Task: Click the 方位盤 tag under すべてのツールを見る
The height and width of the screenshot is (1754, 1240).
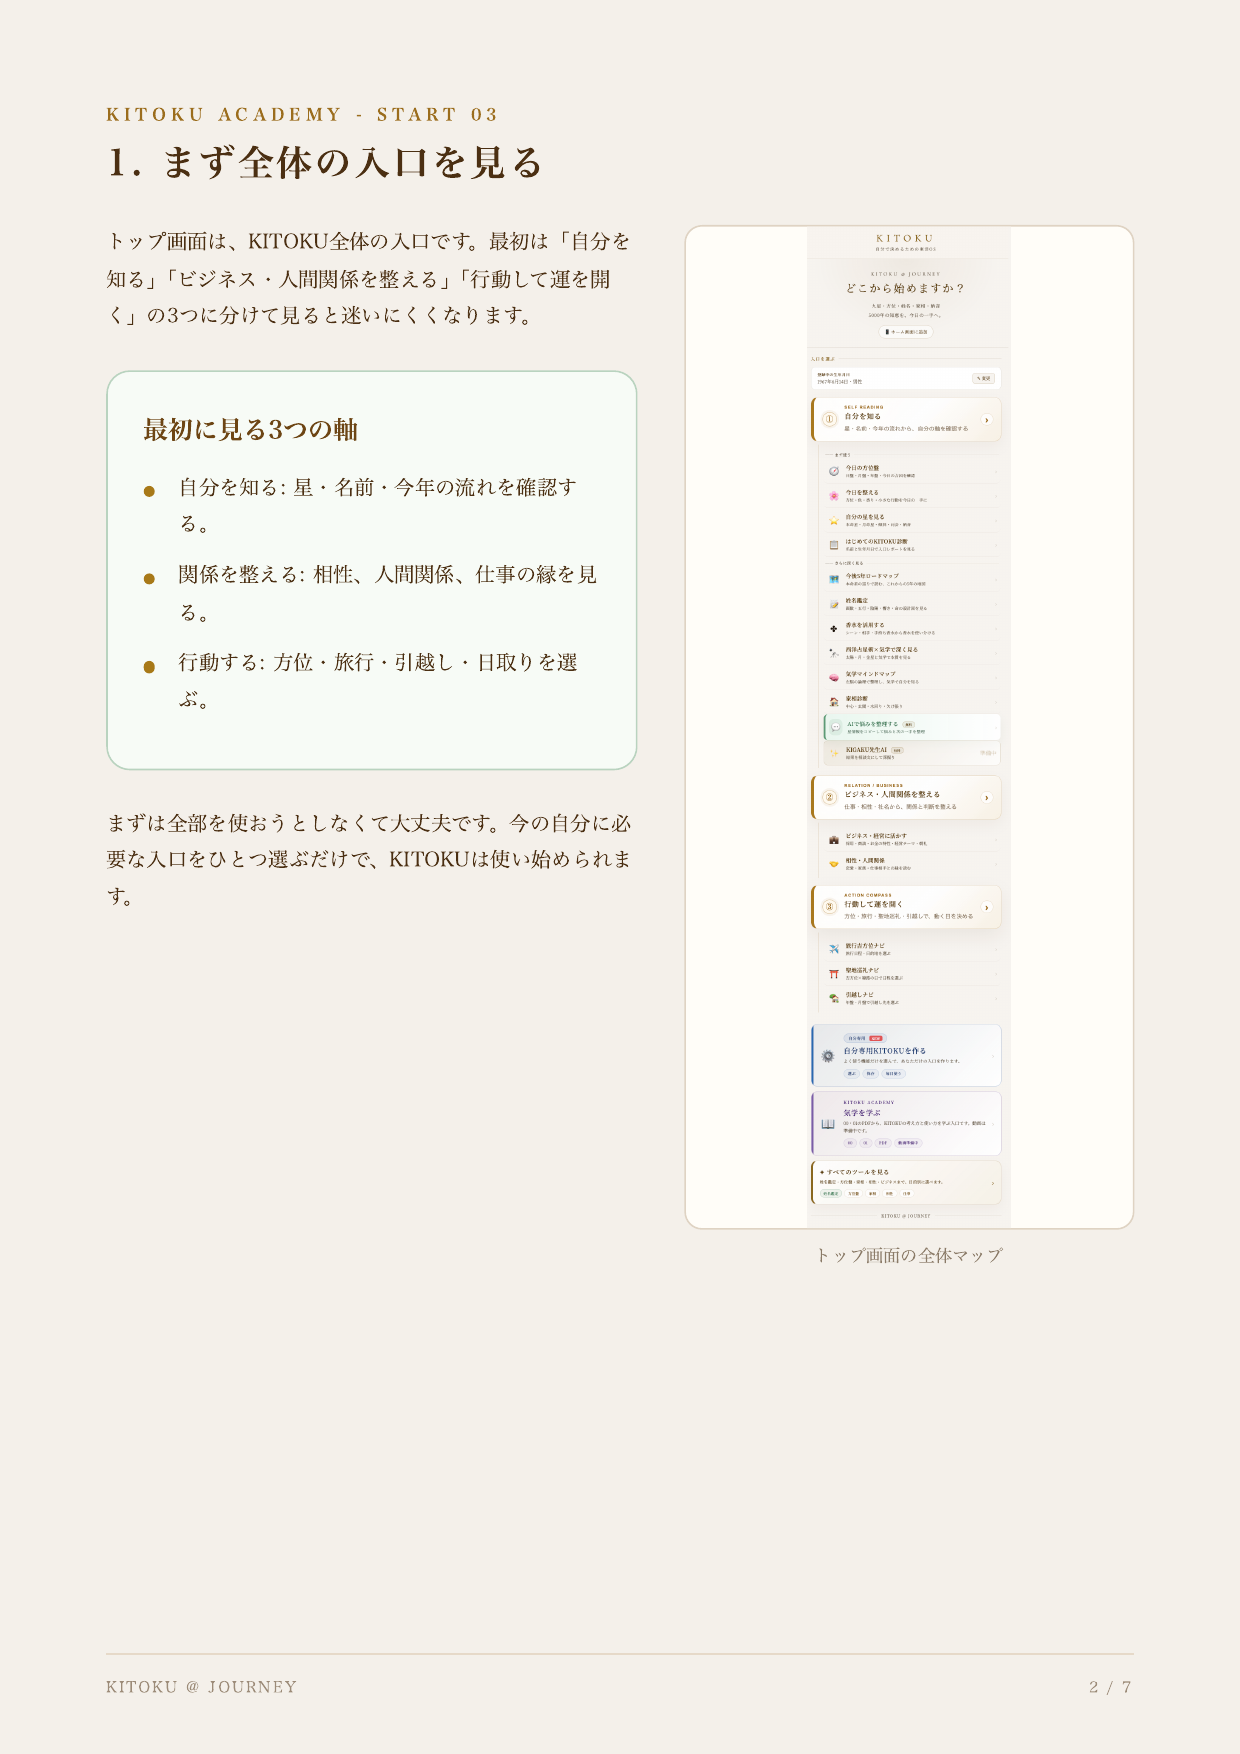Action: pos(854,1193)
